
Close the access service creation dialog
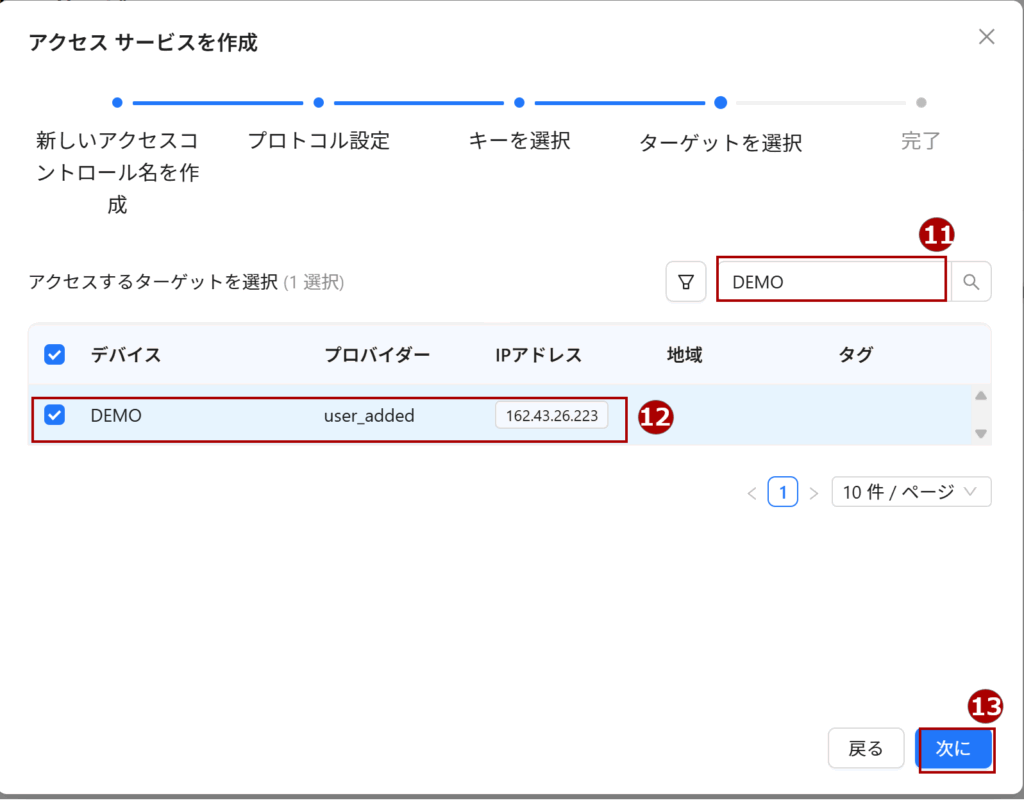click(x=986, y=37)
